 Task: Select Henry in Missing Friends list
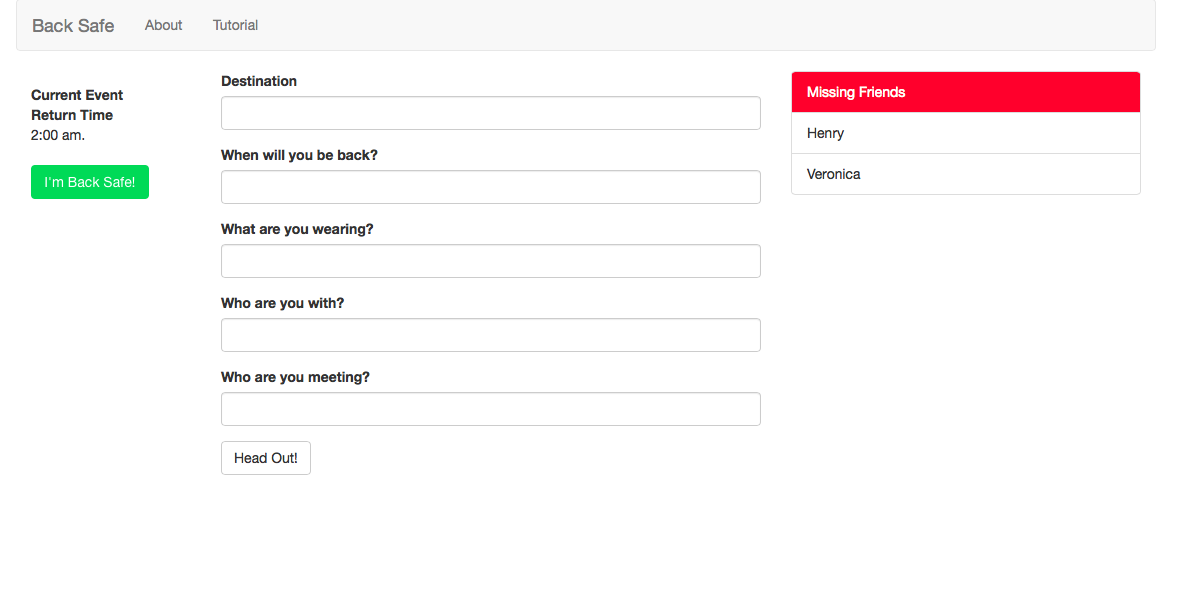point(826,133)
